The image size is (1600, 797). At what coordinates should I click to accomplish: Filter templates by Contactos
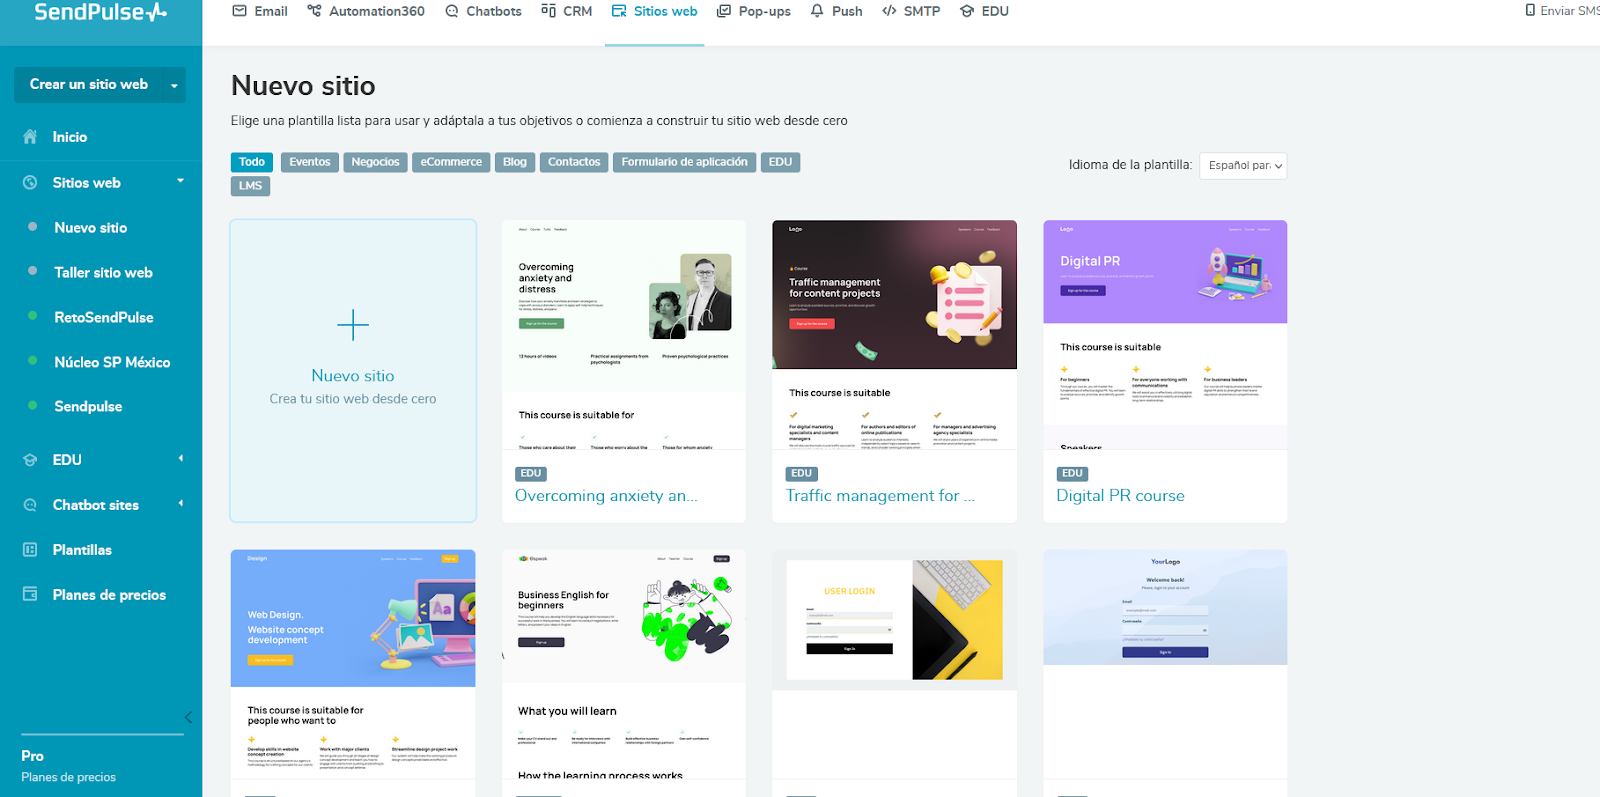(x=574, y=162)
